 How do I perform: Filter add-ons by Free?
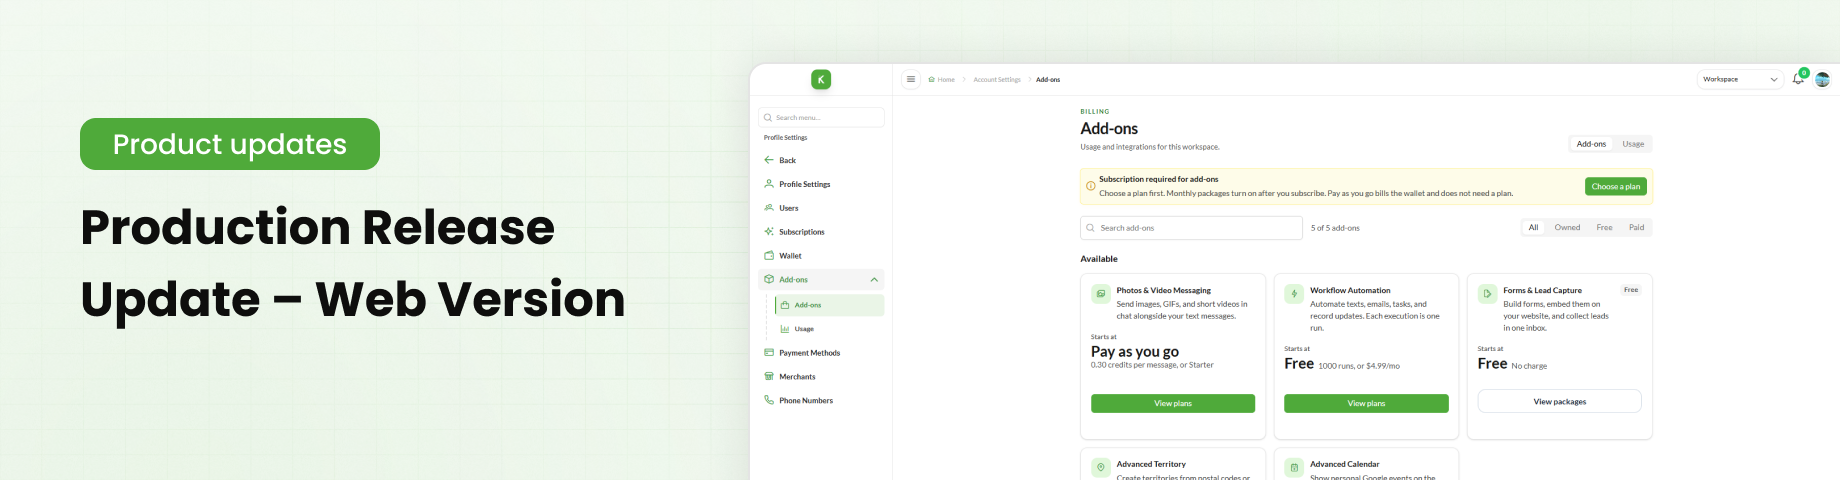pyautogui.click(x=1604, y=228)
